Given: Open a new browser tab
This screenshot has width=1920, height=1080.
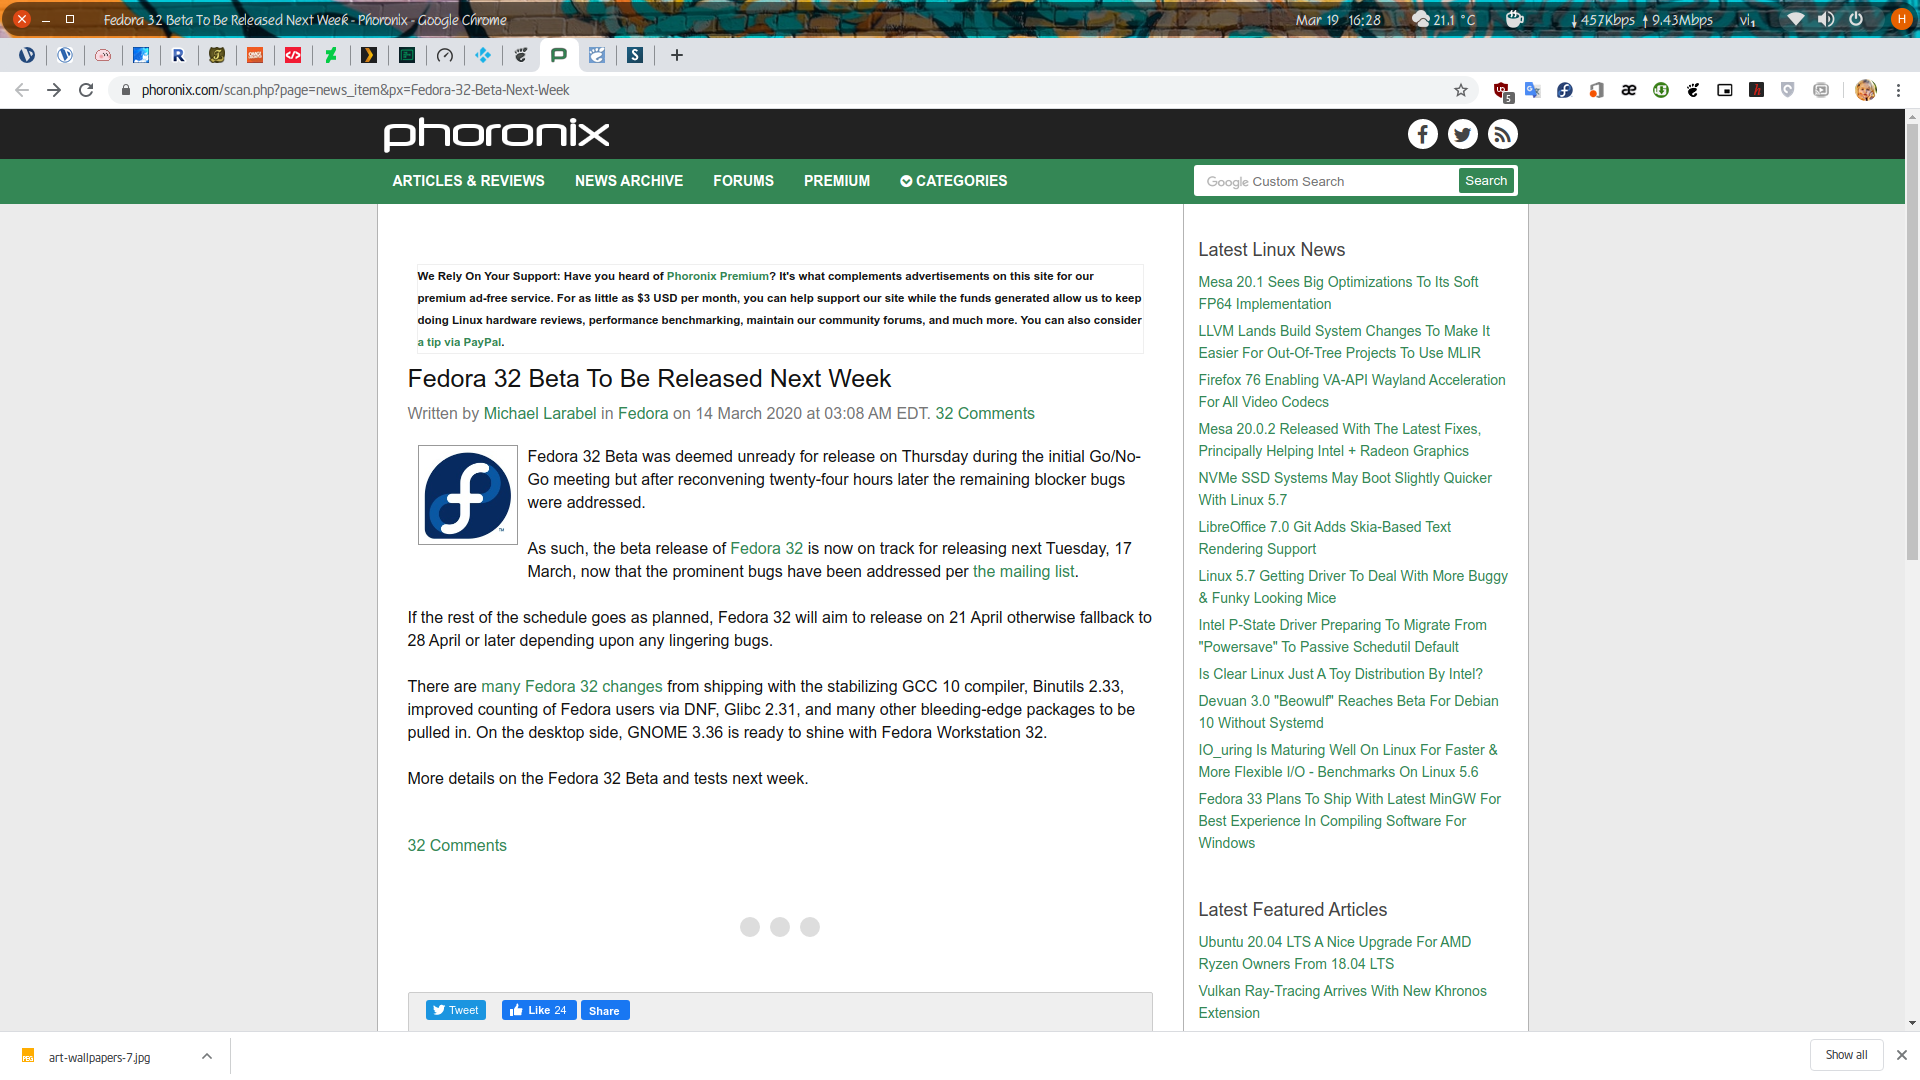Looking at the screenshot, I should (x=677, y=55).
